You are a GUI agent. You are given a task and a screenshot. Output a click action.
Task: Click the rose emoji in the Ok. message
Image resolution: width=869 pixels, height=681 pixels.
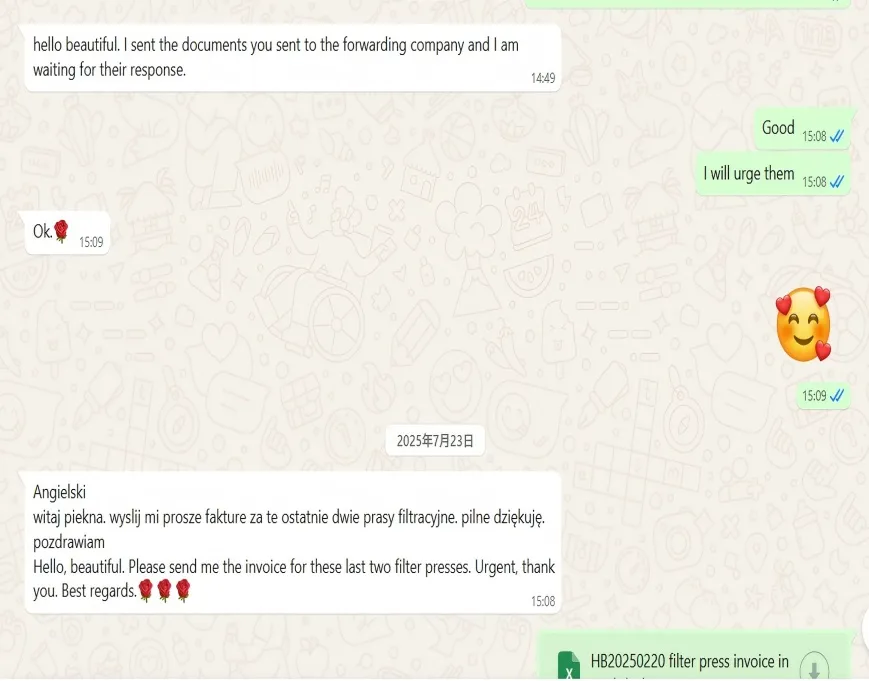click(61, 231)
